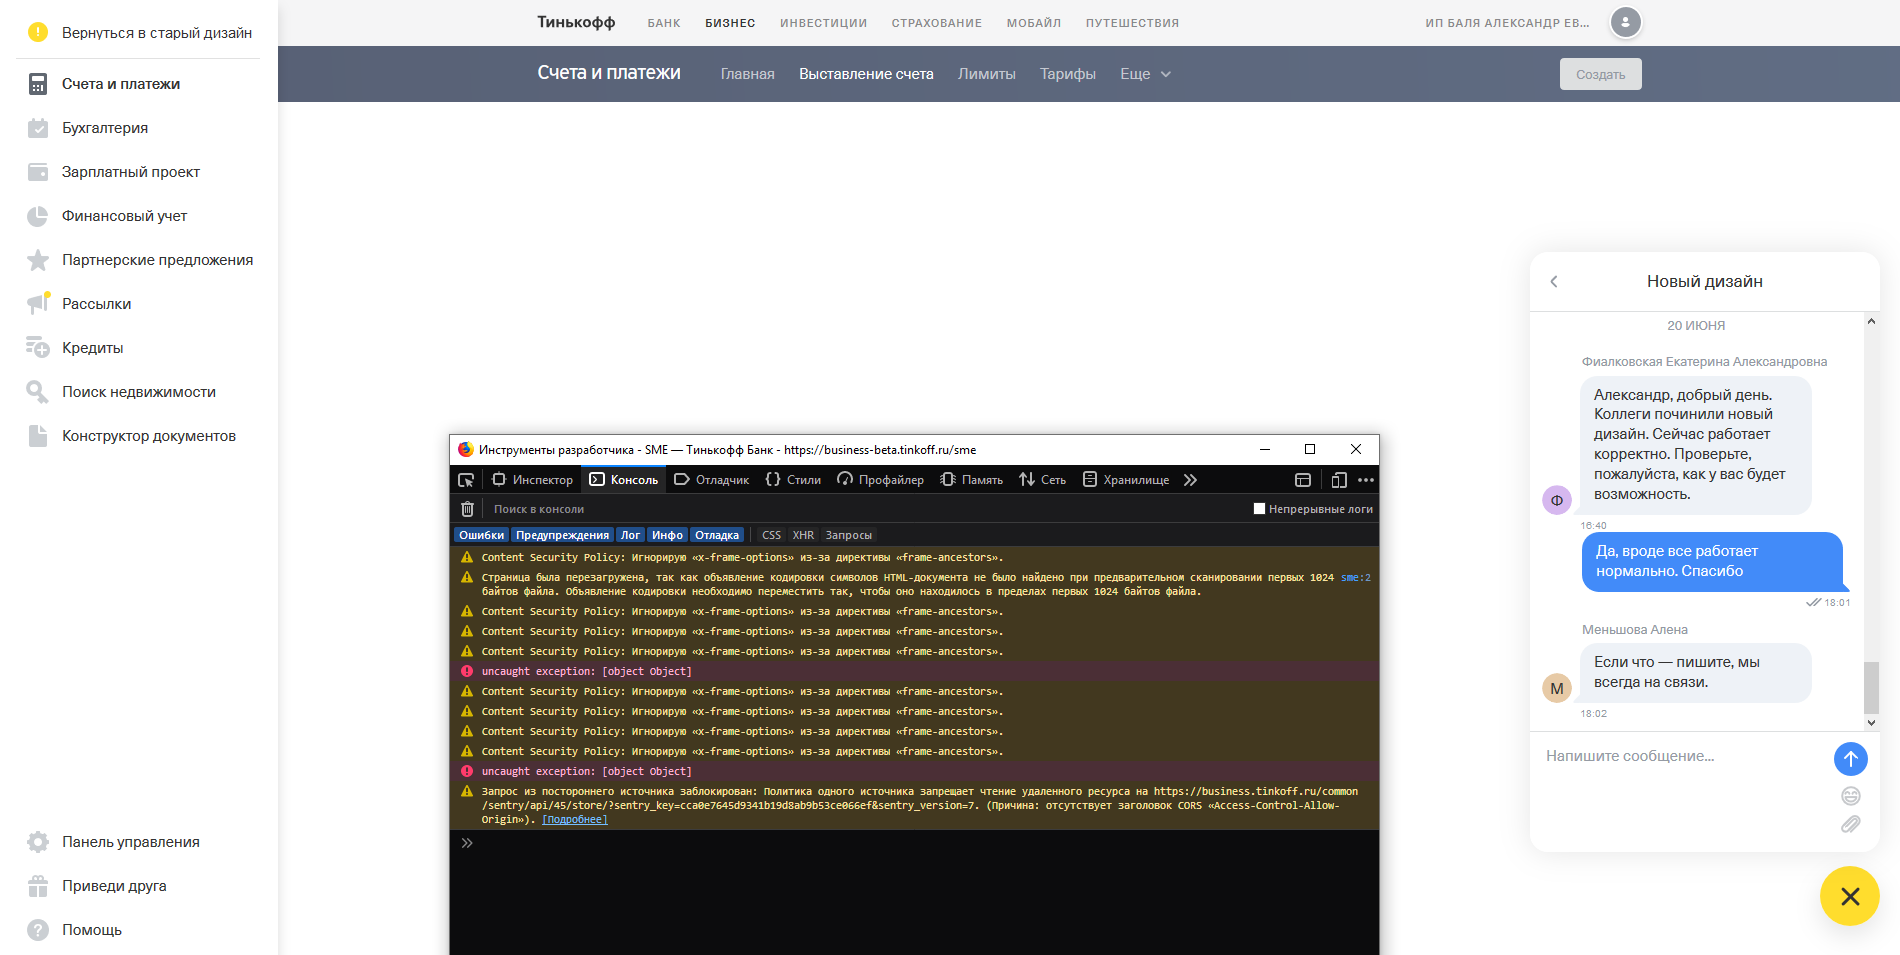Open the Подробнее link in console
Image resolution: width=1900 pixels, height=955 pixels.
click(574, 820)
